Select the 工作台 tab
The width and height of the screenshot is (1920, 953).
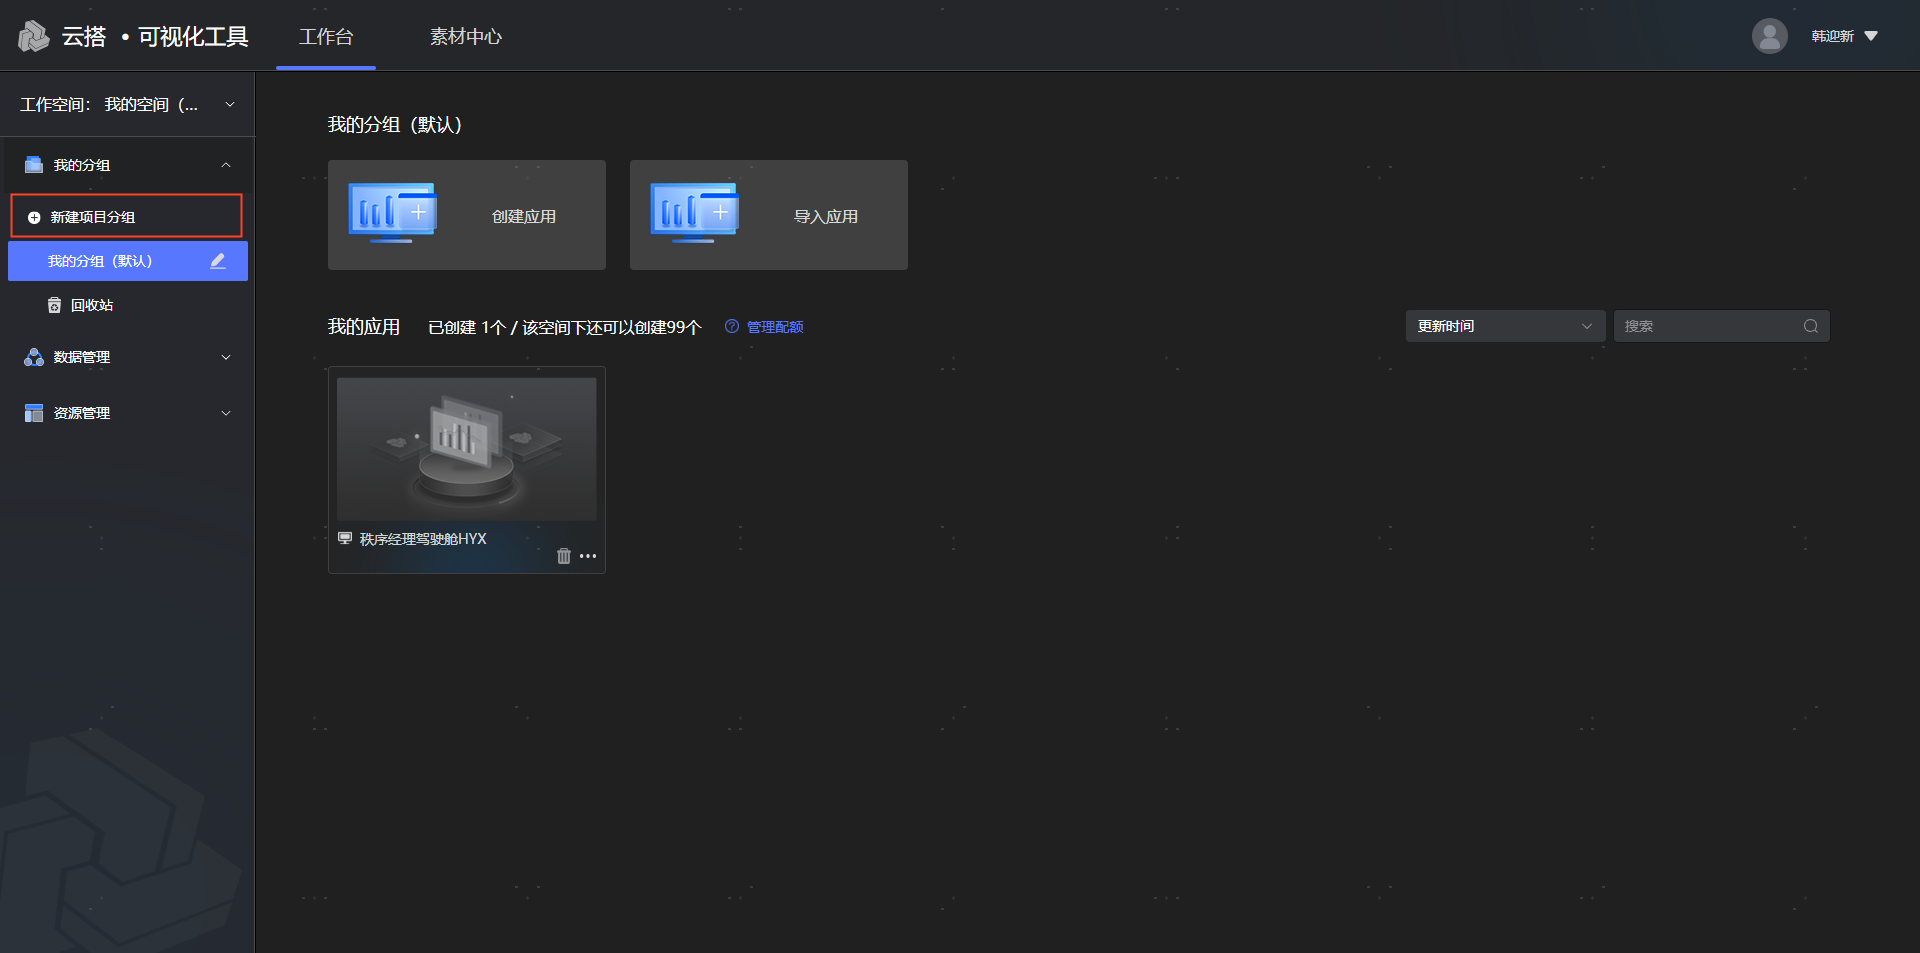(x=326, y=37)
